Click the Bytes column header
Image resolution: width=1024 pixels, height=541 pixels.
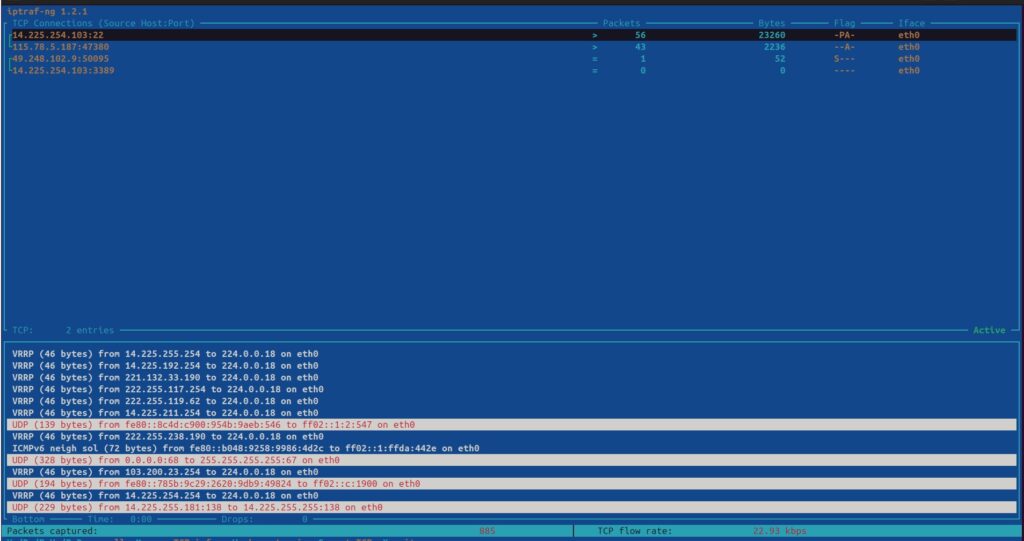coord(772,22)
